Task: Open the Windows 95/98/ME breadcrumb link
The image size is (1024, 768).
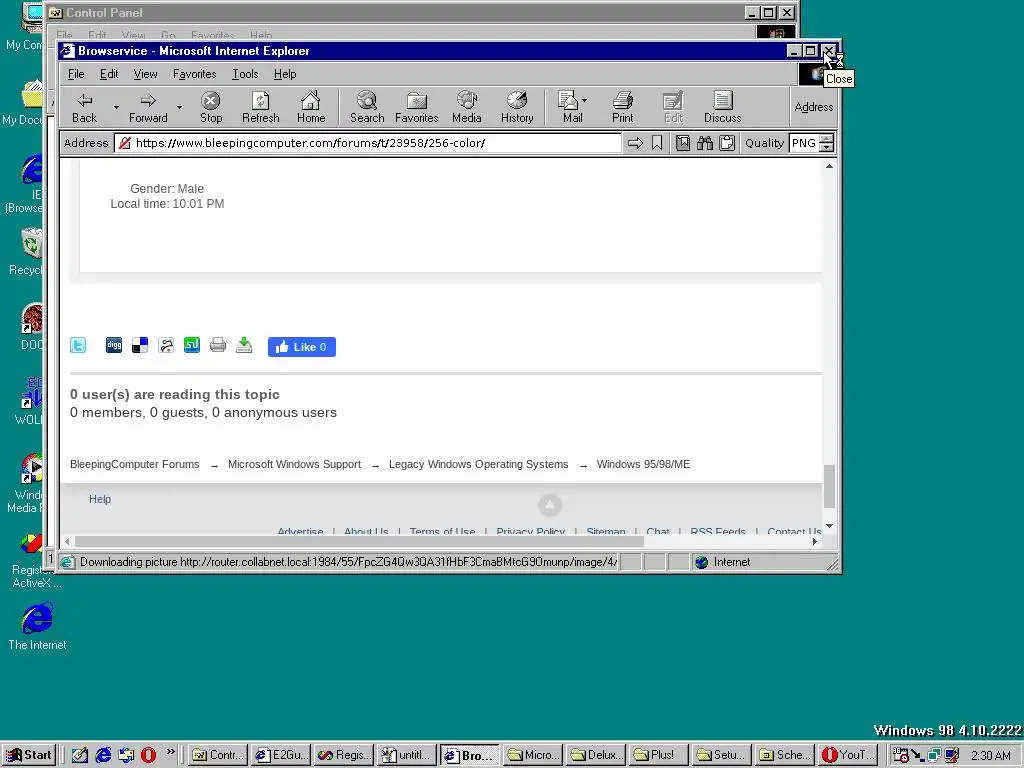Action: [643, 464]
